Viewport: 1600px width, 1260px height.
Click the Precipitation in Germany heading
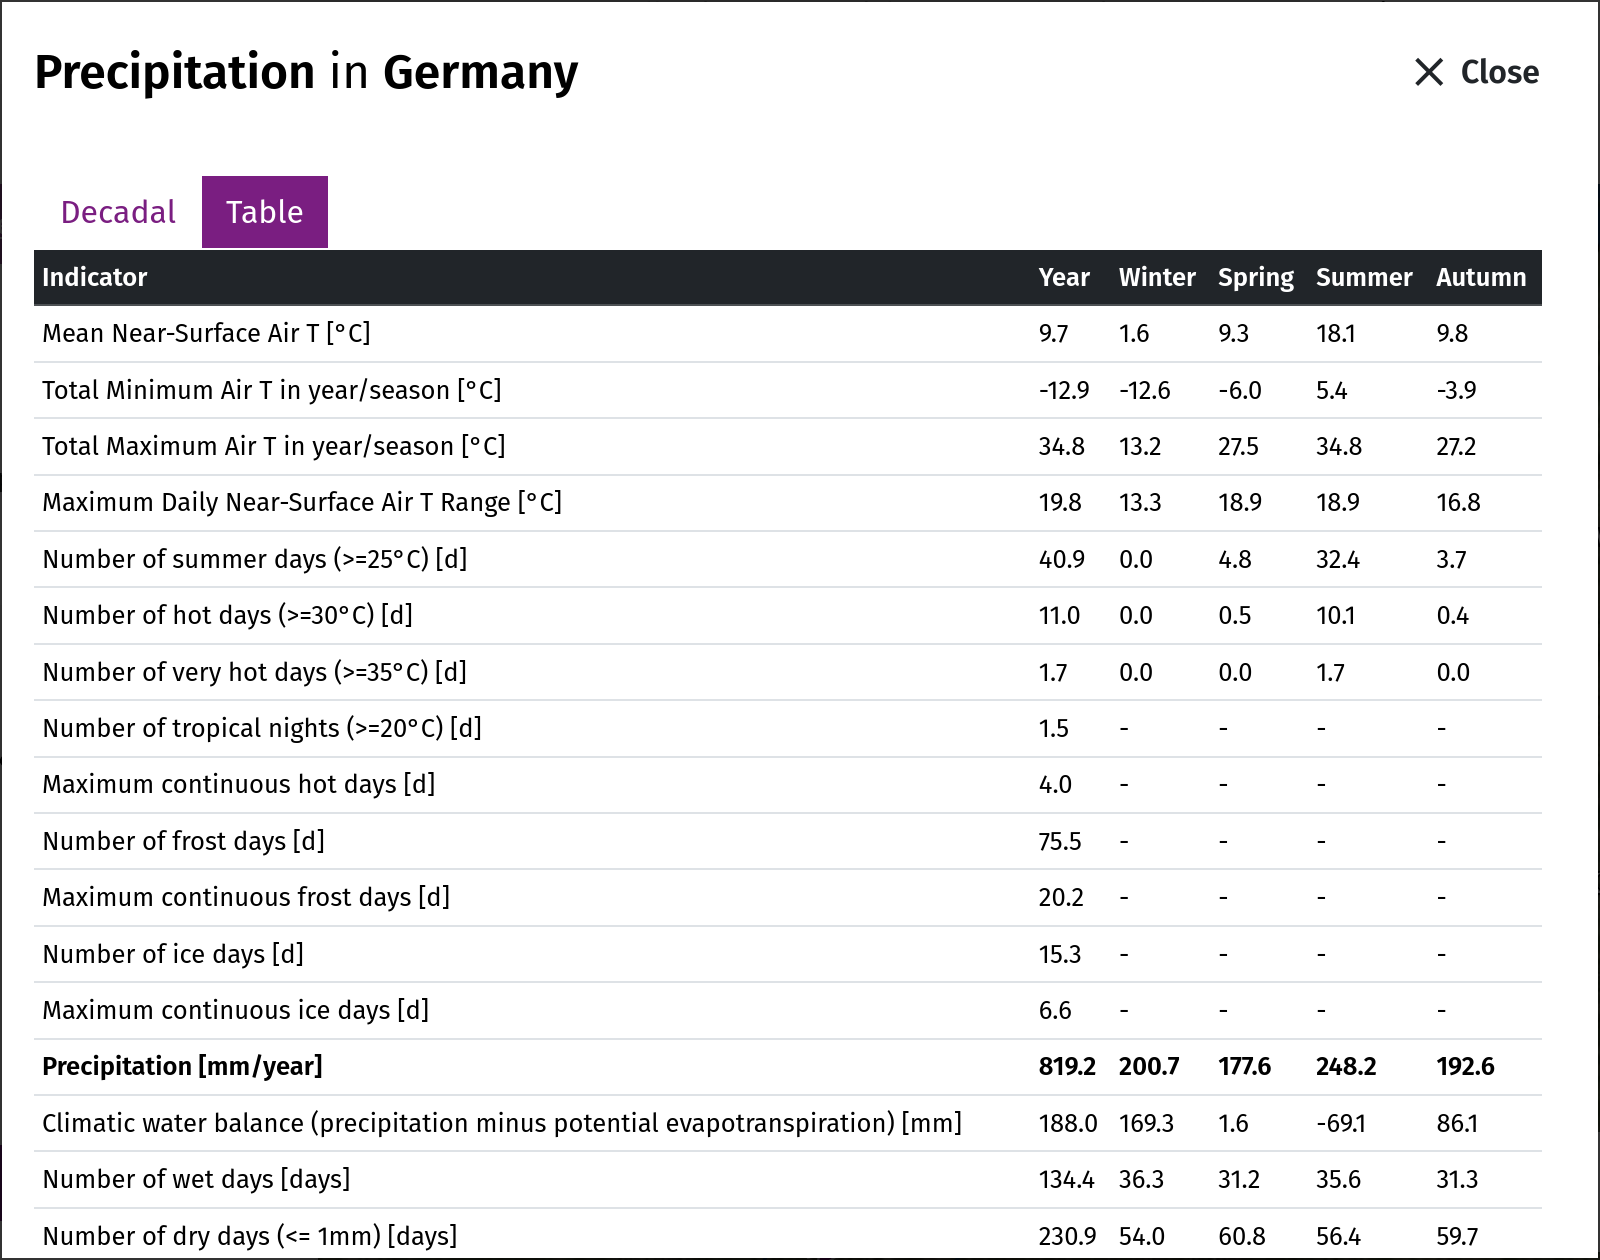[x=306, y=73]
